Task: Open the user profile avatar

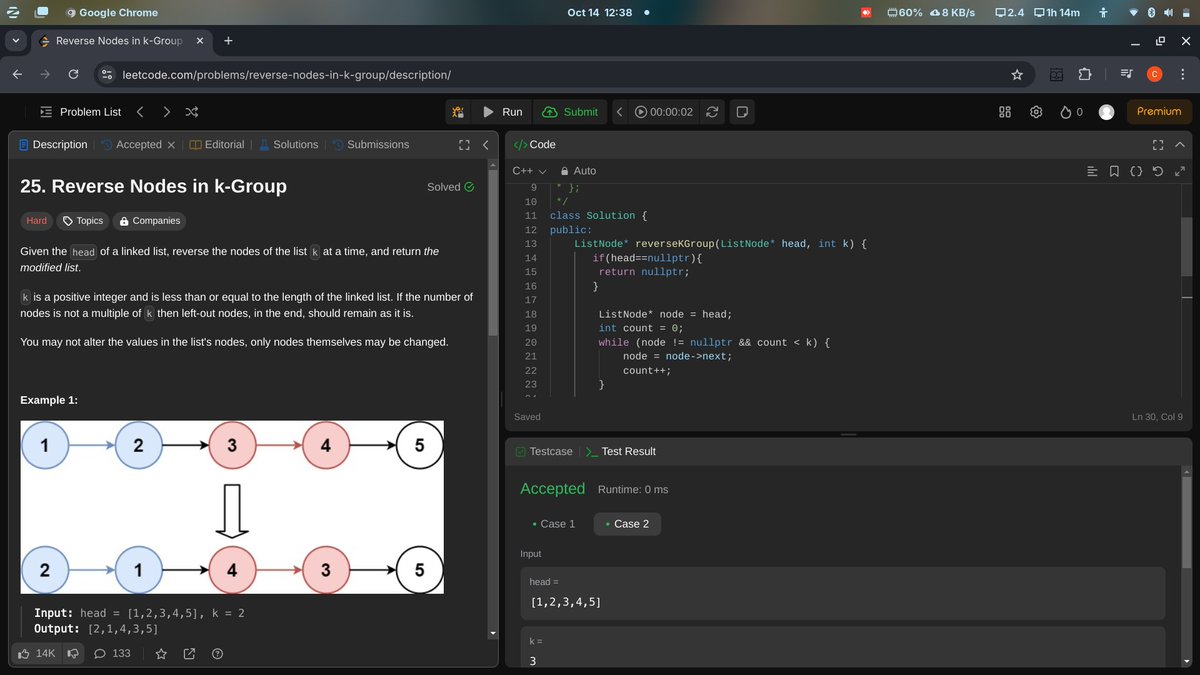Action: coord(1106,112)
